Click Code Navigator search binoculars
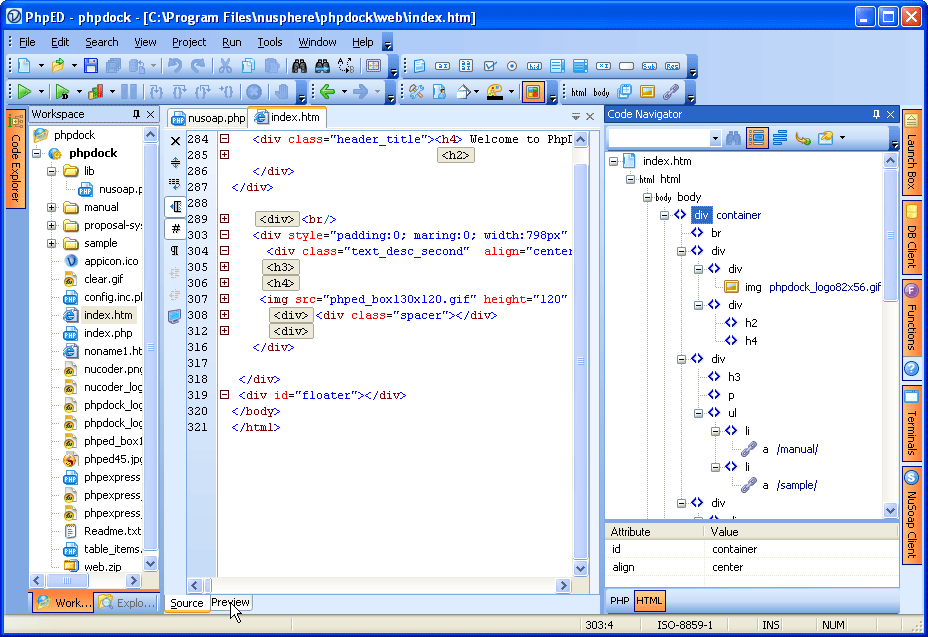The width and height of the screenshot is (928, 637). click(733, 139)
